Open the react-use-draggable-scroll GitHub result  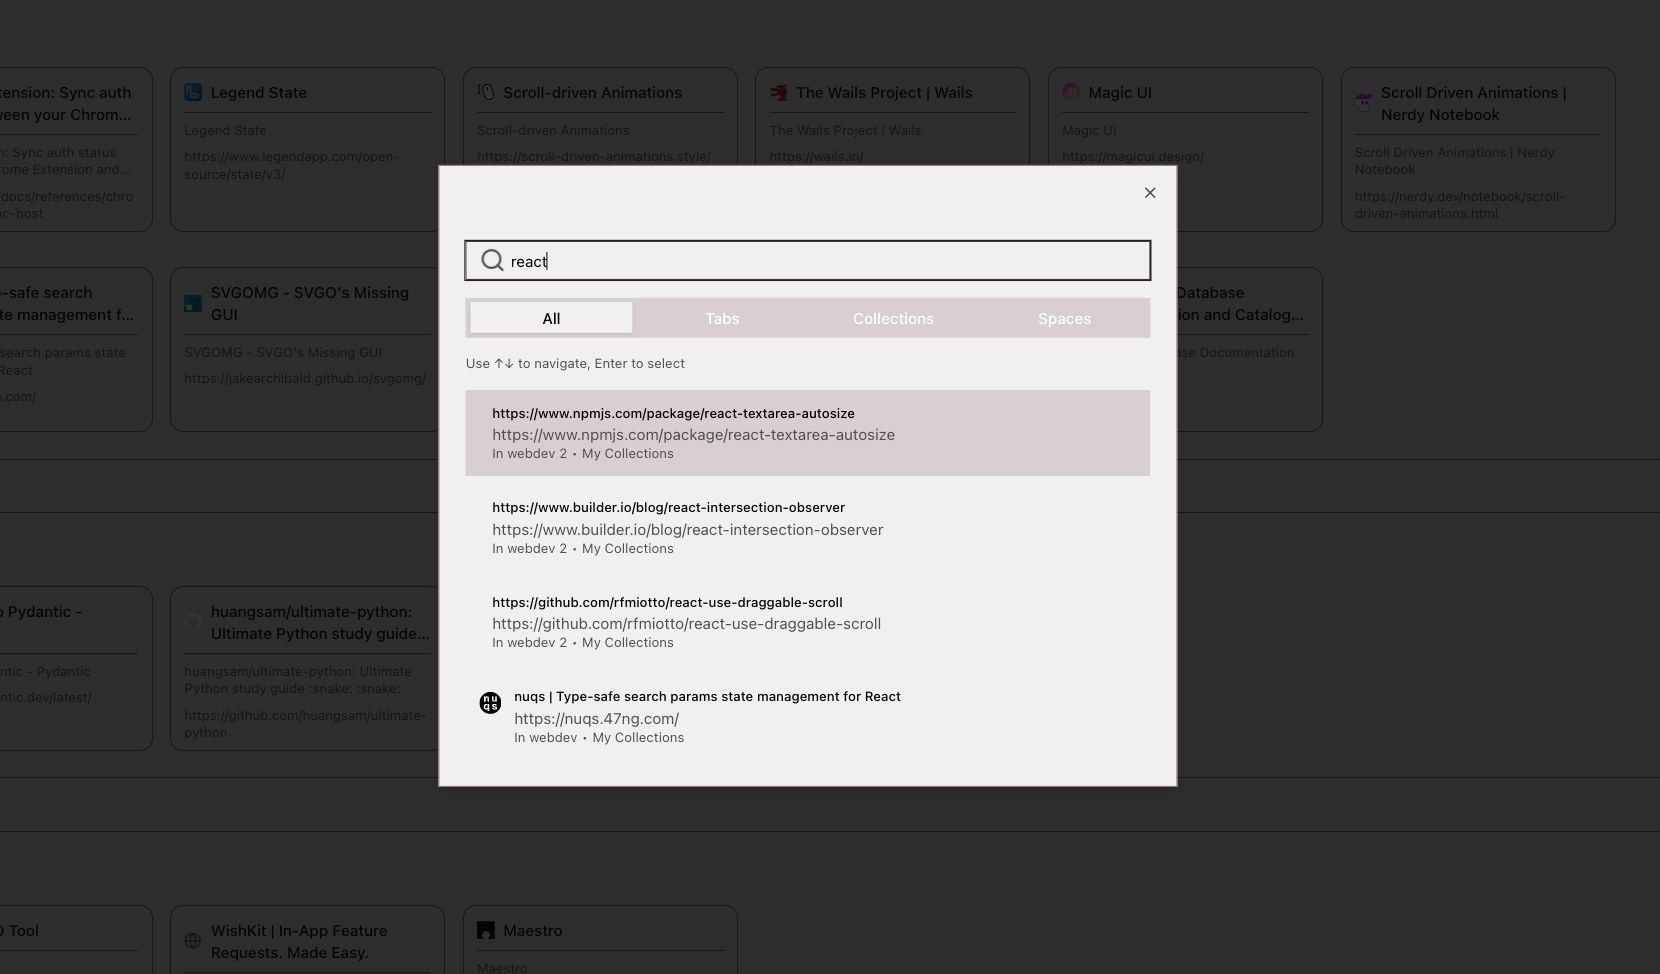[808, 622]
